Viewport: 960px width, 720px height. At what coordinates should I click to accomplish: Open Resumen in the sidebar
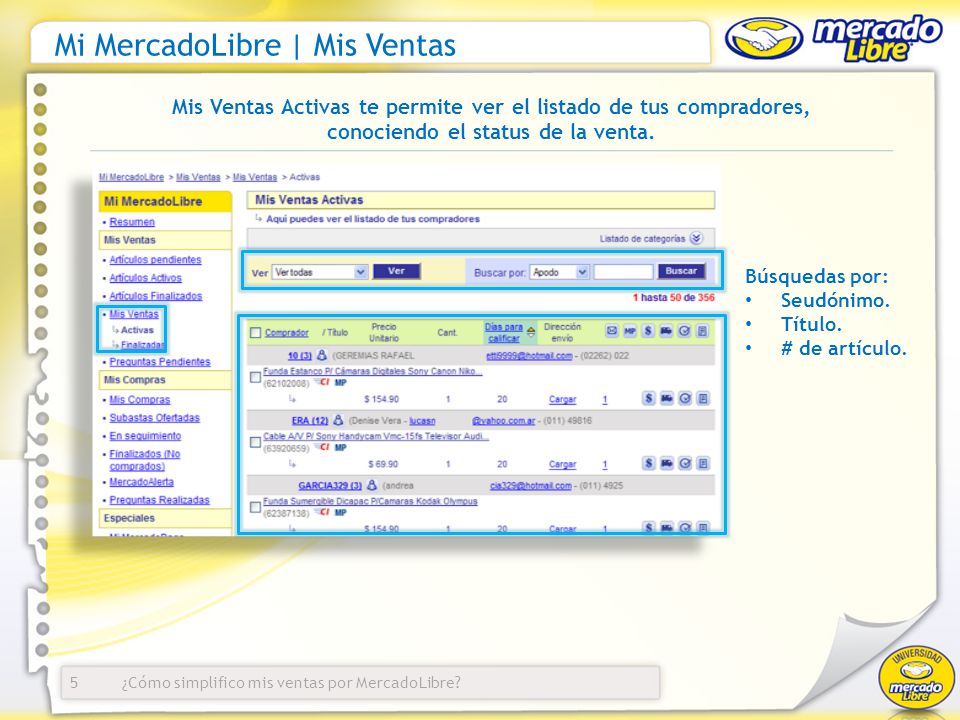point(132,222)
